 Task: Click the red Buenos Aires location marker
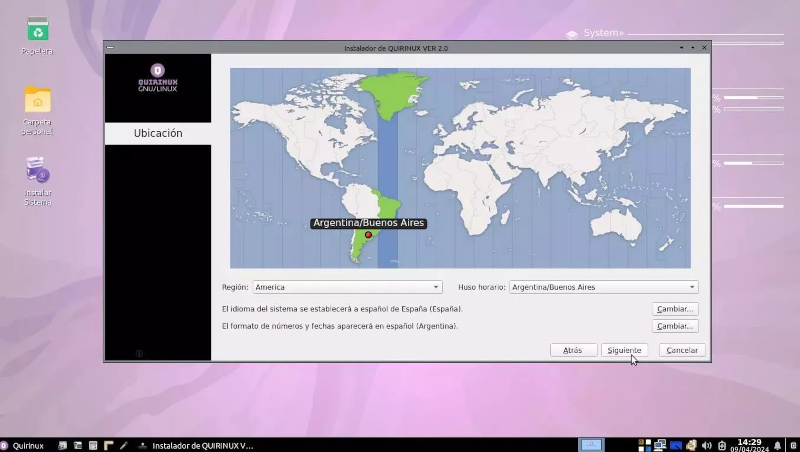coord(368,235)
